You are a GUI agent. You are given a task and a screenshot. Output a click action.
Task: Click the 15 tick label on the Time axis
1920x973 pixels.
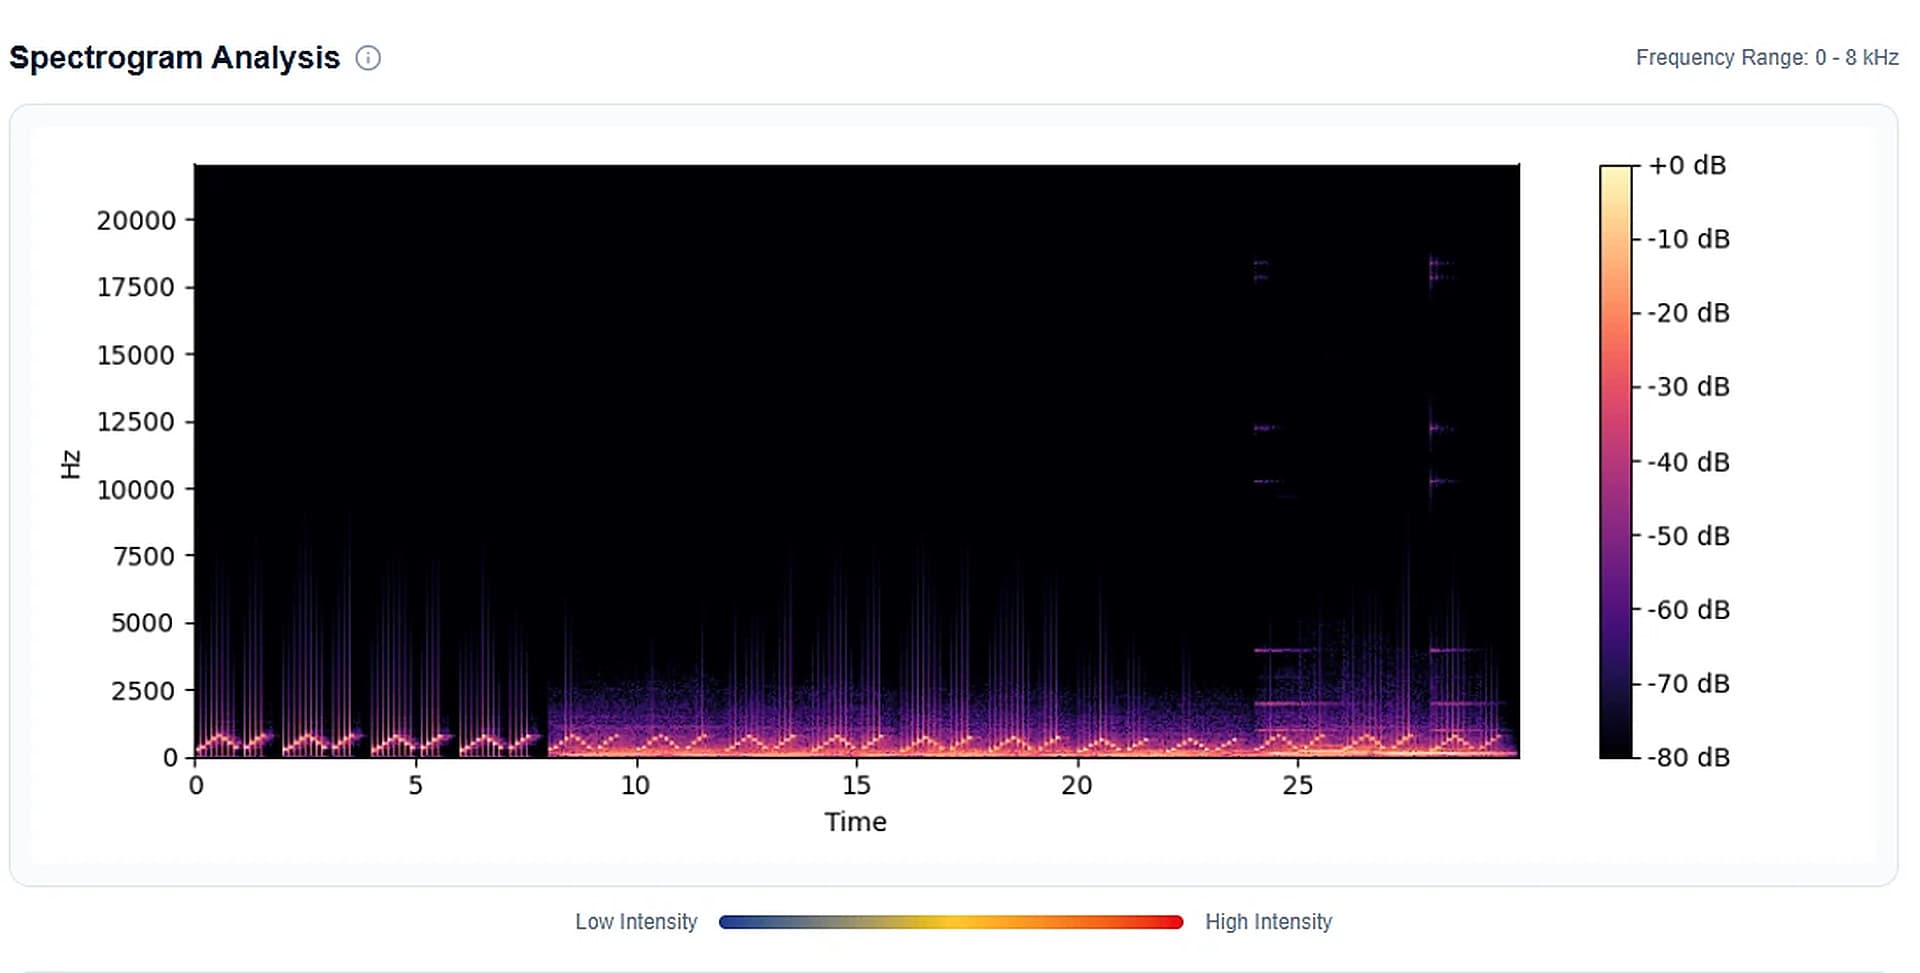856,785
